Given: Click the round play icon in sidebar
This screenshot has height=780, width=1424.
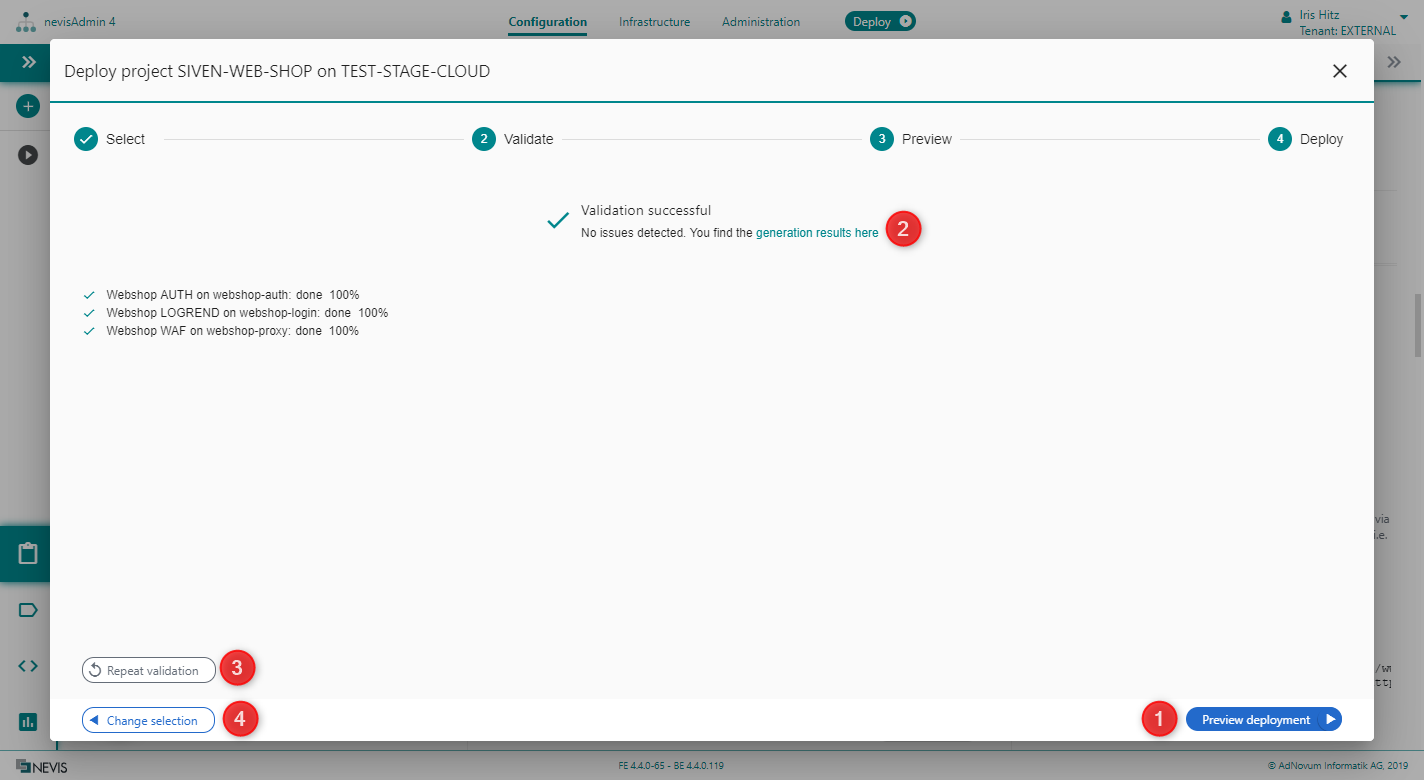Looking at the screenshot, I should point(28,155).
